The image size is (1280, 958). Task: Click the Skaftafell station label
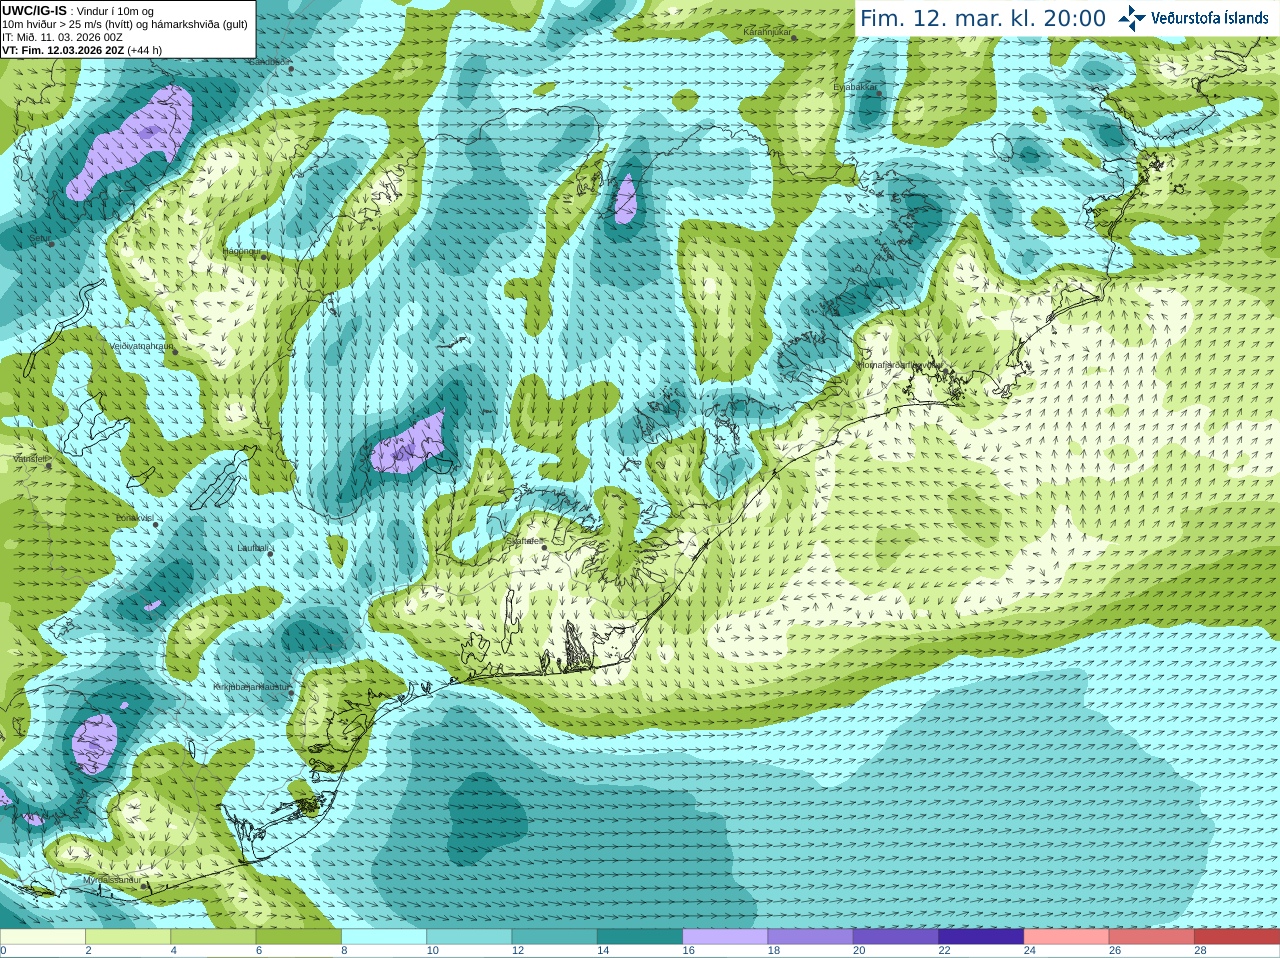tap(523, 541)
